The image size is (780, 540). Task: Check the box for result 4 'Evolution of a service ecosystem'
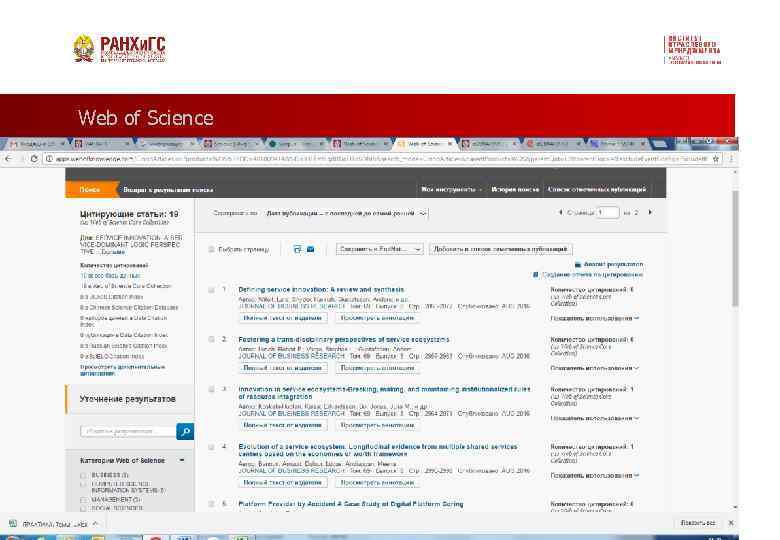211,447
